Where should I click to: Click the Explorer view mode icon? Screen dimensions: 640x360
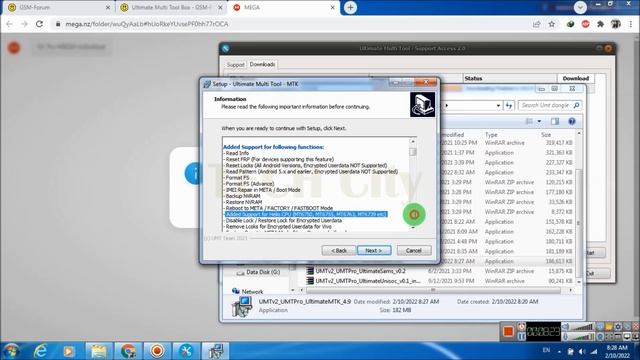[529, 121]
